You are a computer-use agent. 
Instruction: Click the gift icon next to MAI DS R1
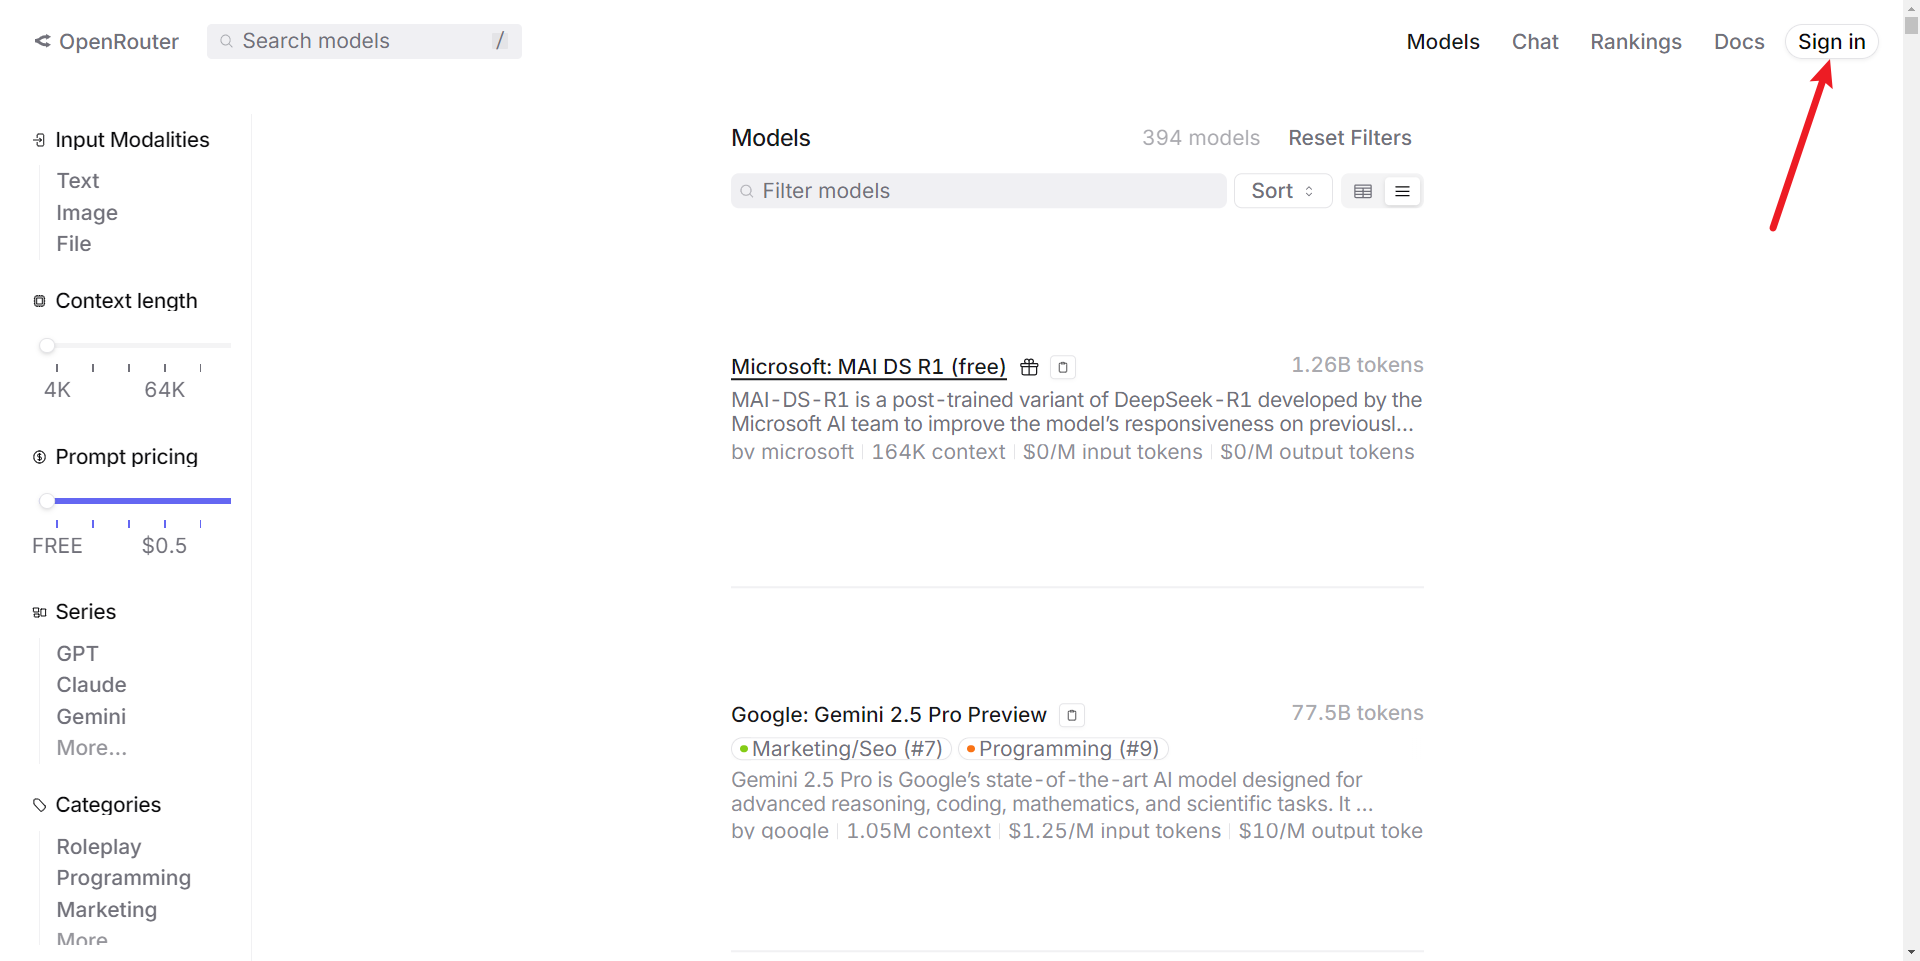pyautogui.click(x=1029, y=367)
